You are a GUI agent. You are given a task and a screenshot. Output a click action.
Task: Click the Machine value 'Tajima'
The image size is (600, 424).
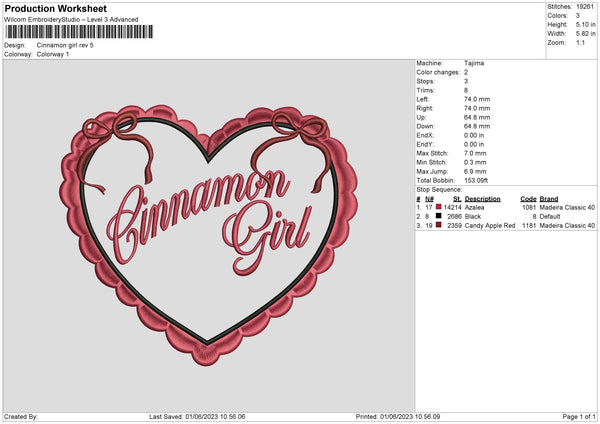tap(474, 63)
